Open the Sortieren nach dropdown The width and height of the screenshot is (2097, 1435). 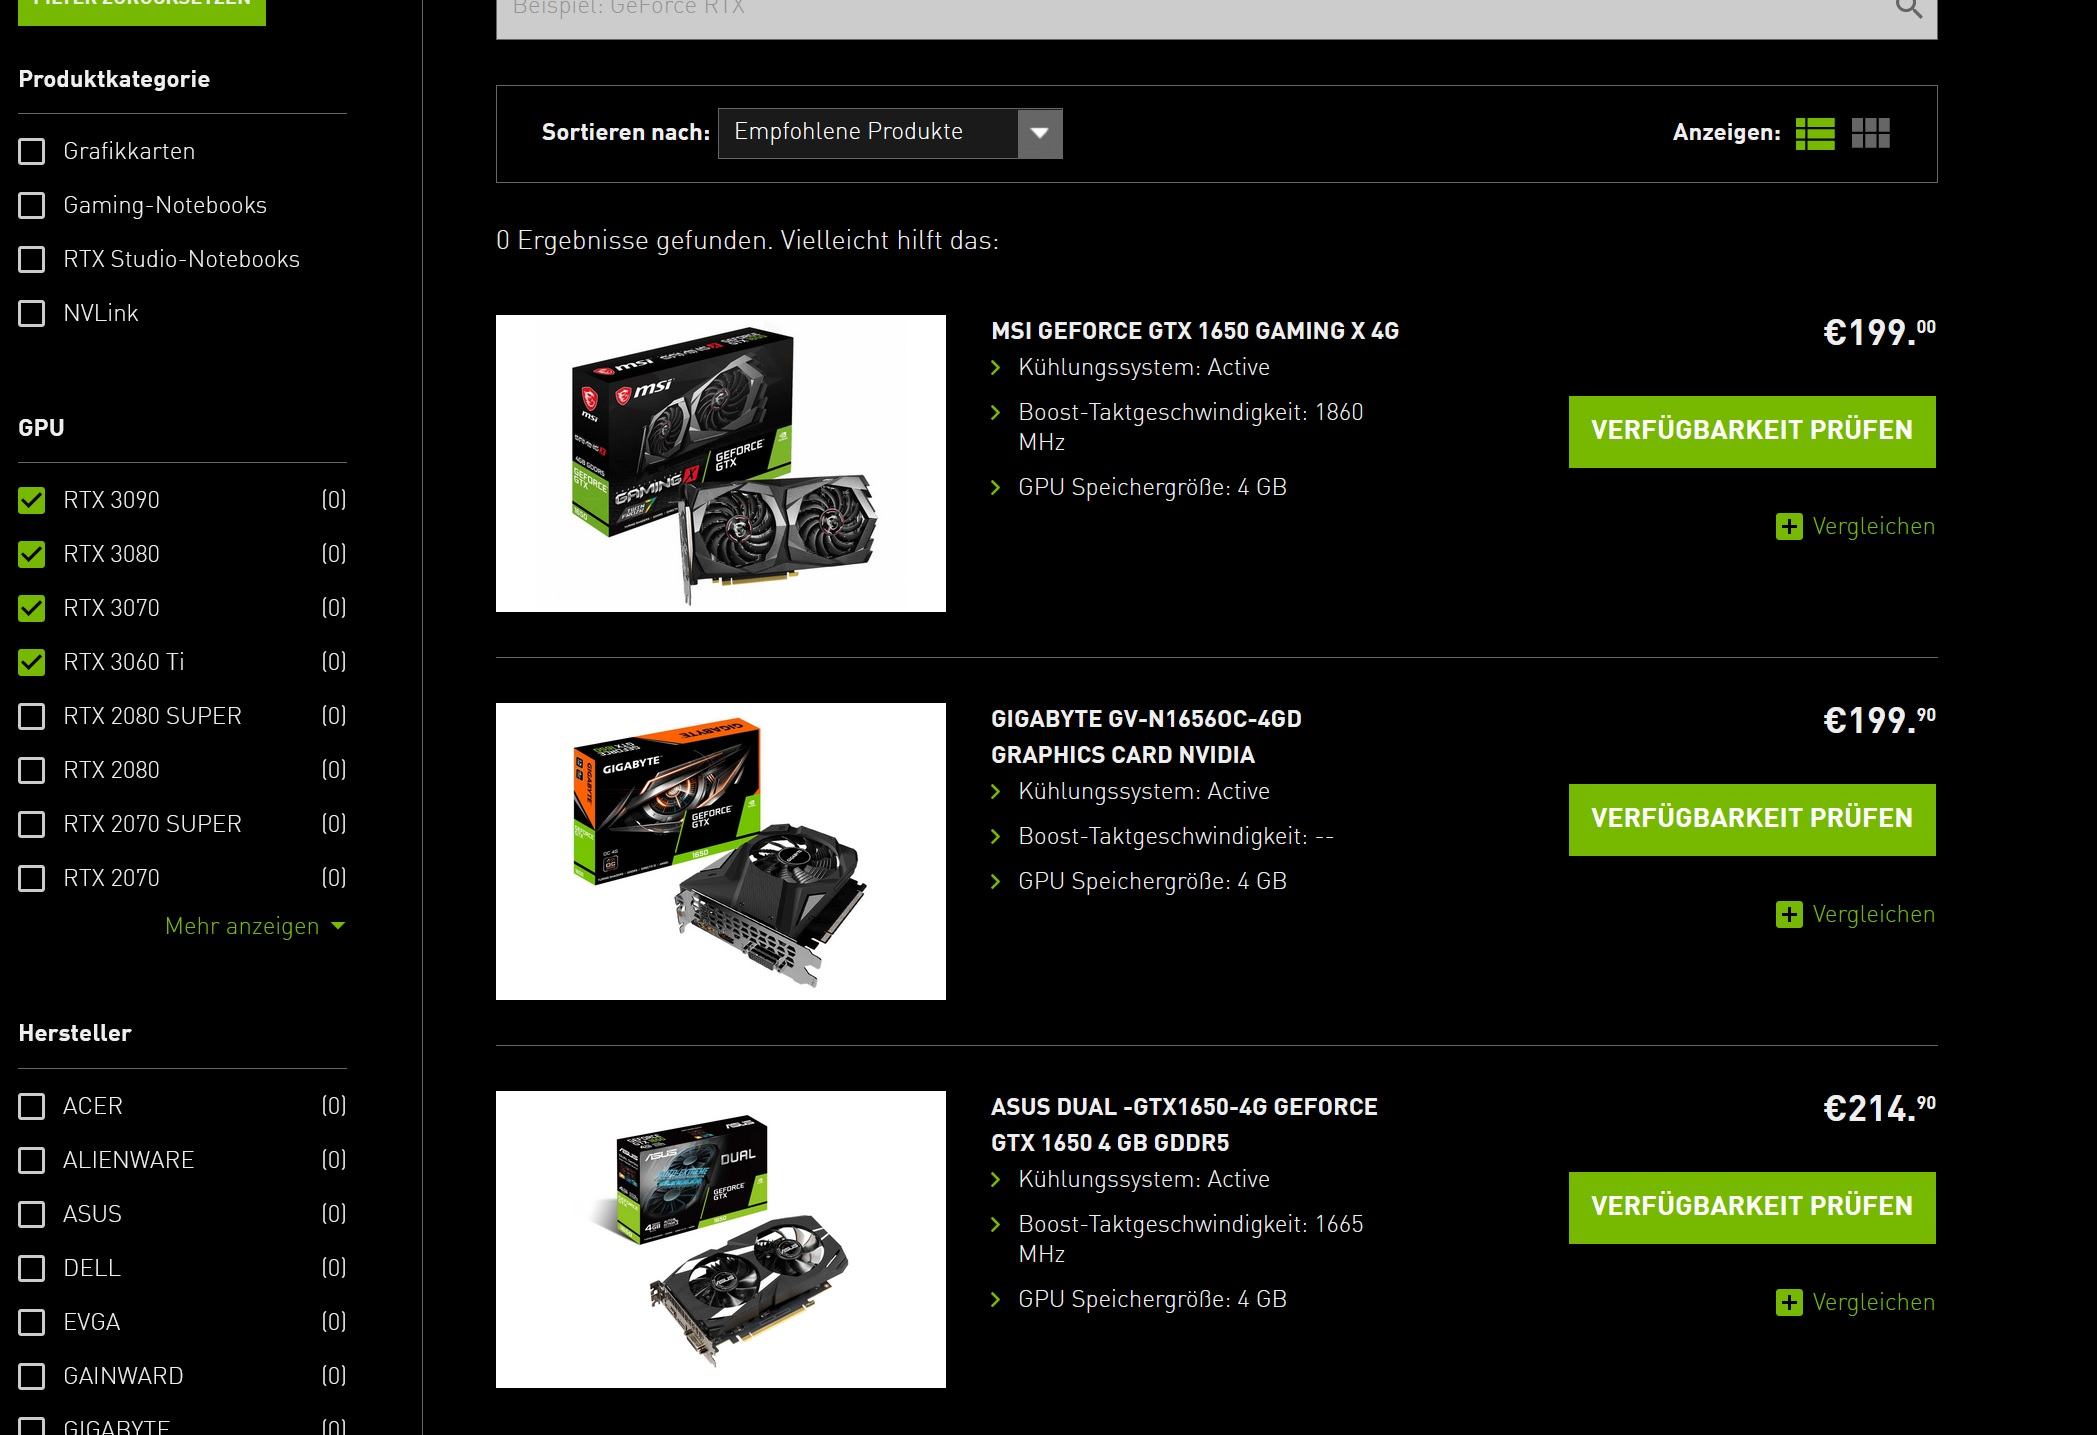[x=890, y=134]
